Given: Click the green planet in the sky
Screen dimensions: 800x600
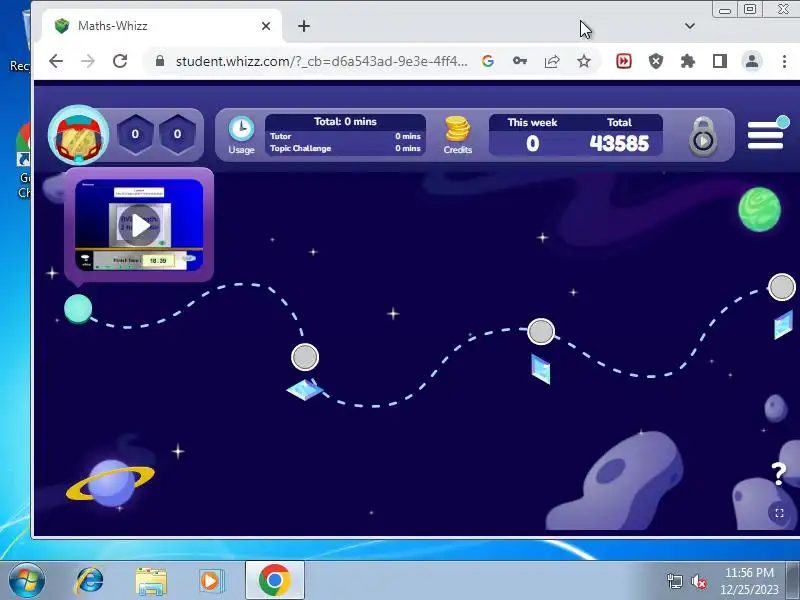Looking at the screenshot, I should (760, 209).
